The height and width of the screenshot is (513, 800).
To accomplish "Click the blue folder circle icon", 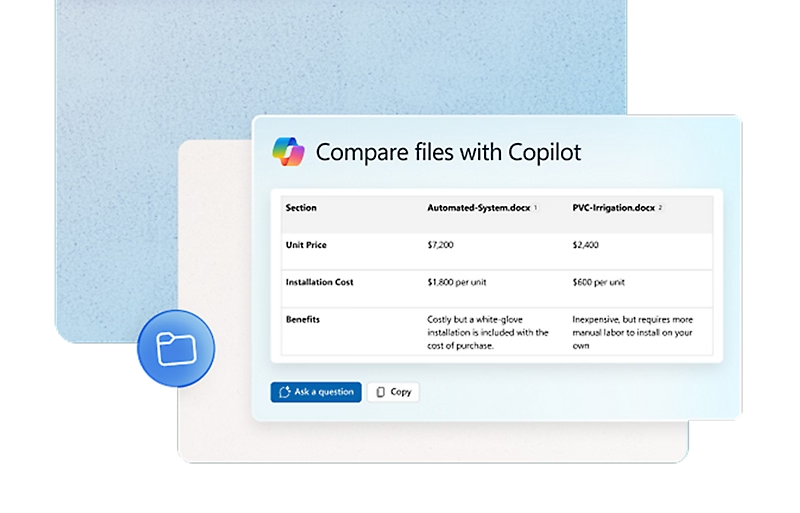I will [176, 349].
